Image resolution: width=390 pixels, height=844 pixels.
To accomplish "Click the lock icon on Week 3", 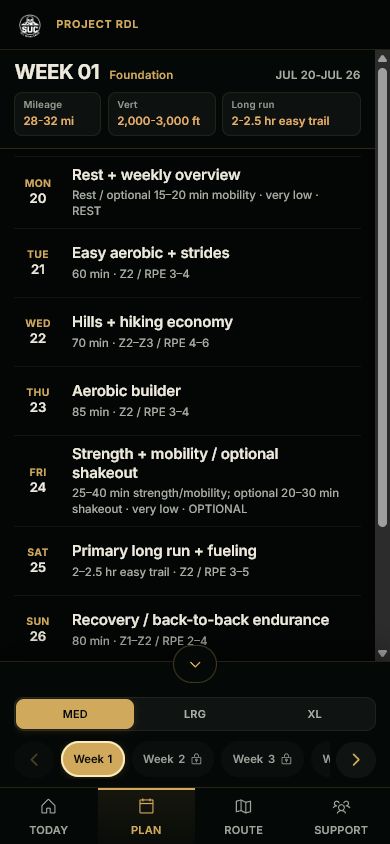I will point(286,759).
